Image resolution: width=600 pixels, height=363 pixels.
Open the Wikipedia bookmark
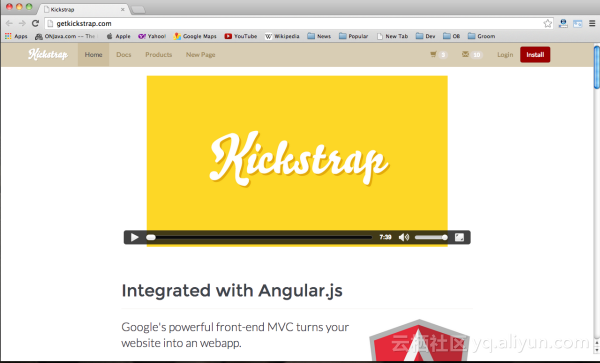282,36
